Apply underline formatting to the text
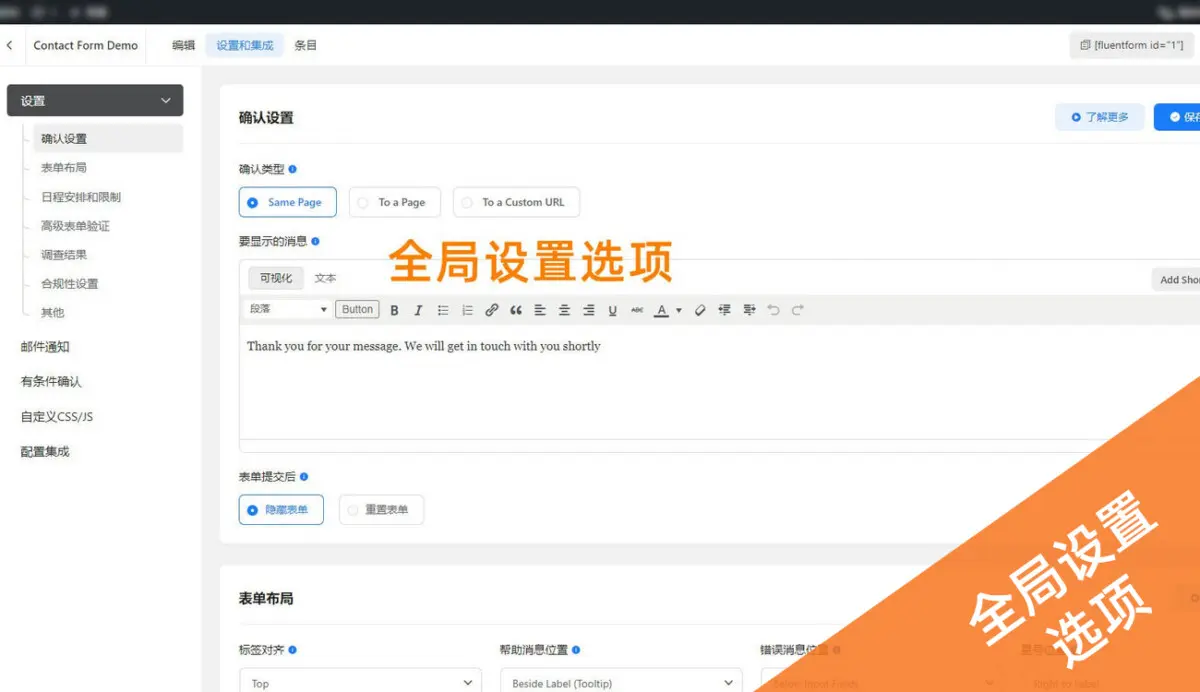 (612, 309)
